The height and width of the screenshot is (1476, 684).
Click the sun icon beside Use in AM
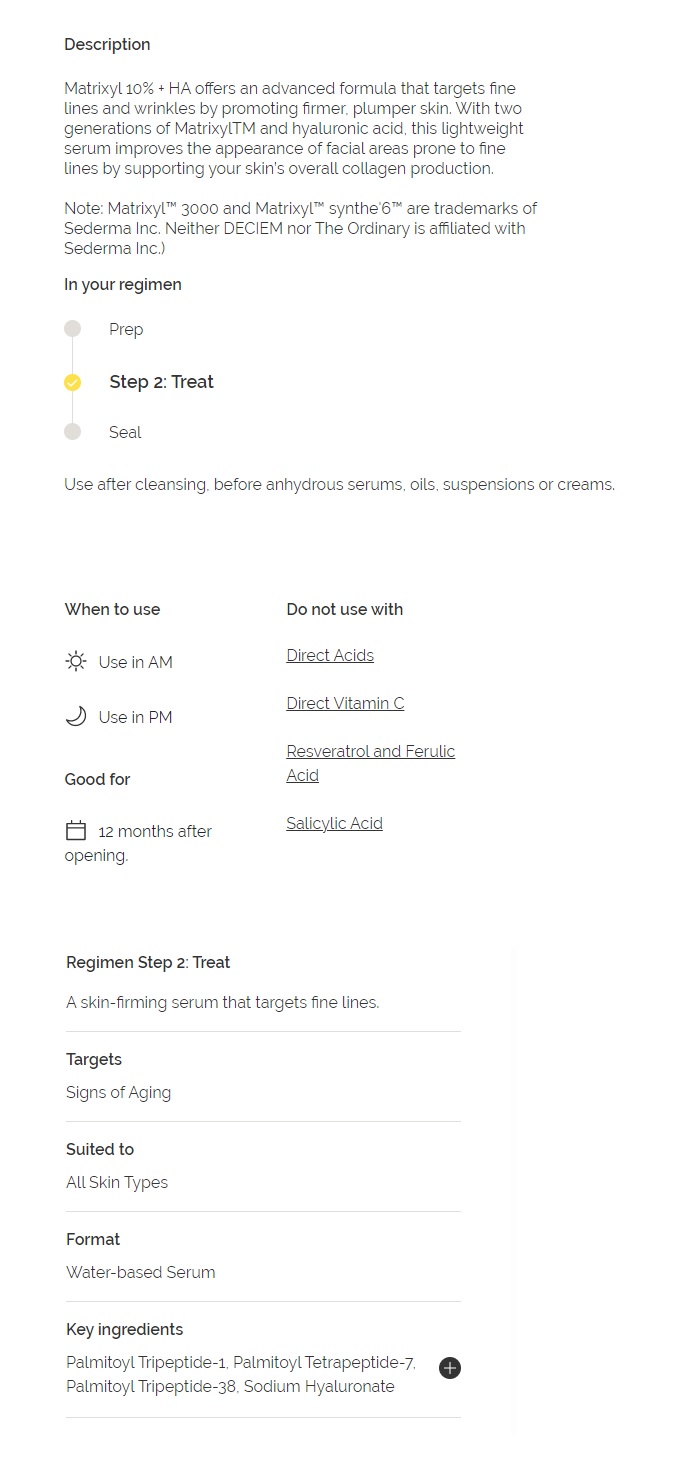76,661
